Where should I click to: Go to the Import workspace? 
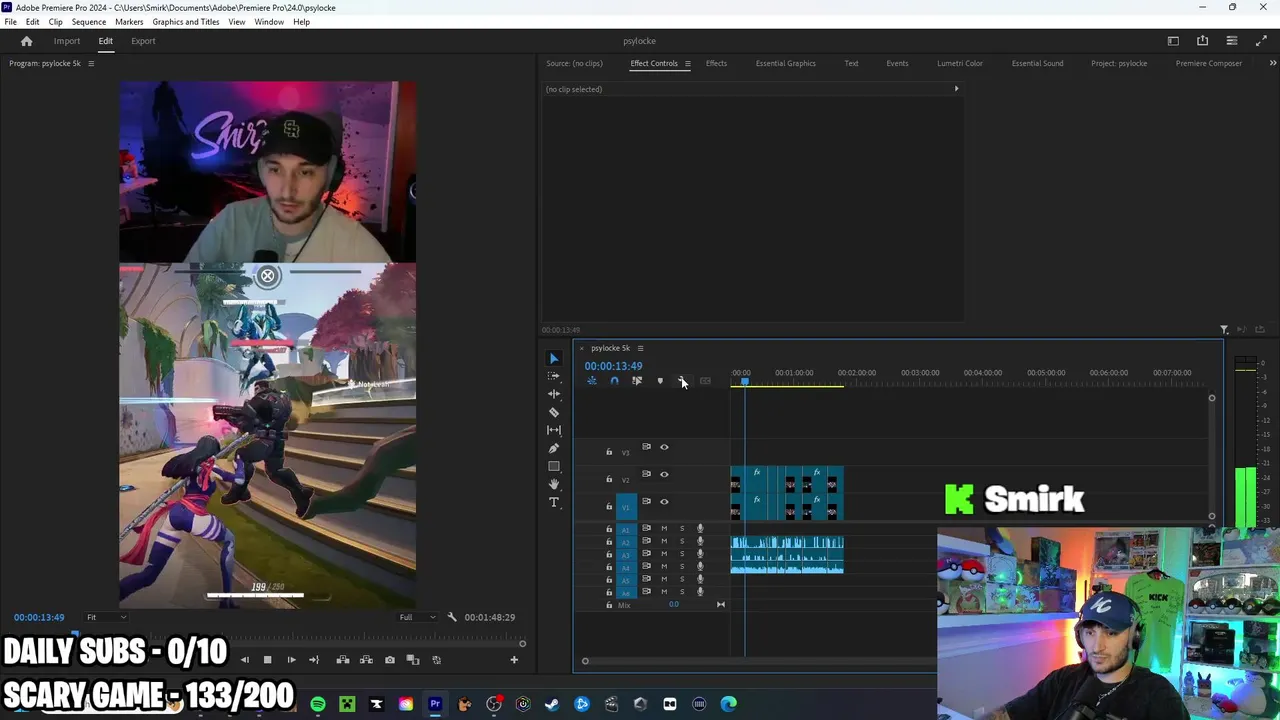coord(67,41)
